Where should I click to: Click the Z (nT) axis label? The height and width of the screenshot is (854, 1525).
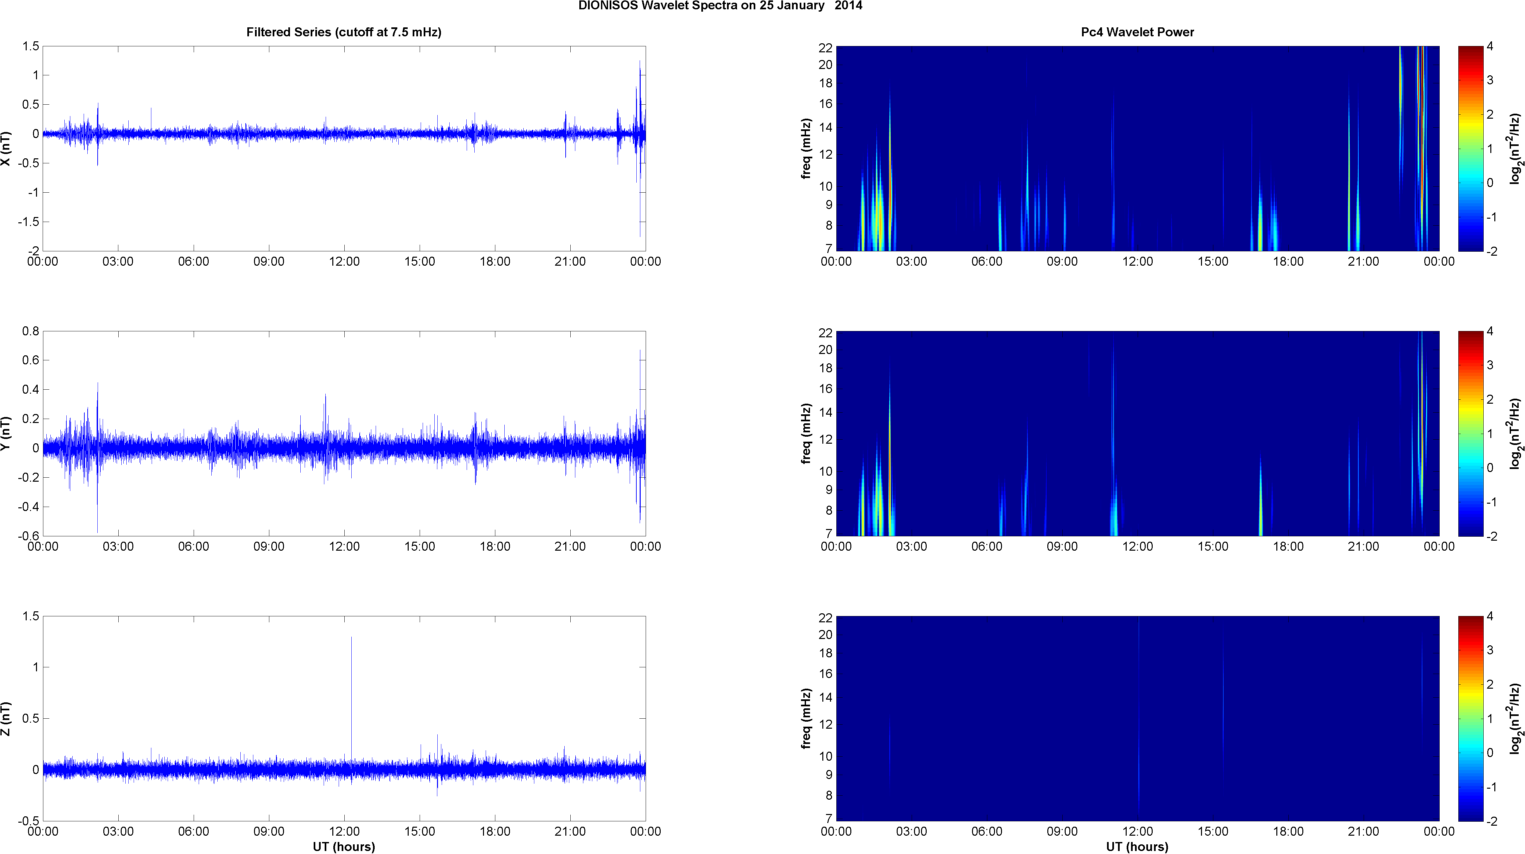coord(6,718)
